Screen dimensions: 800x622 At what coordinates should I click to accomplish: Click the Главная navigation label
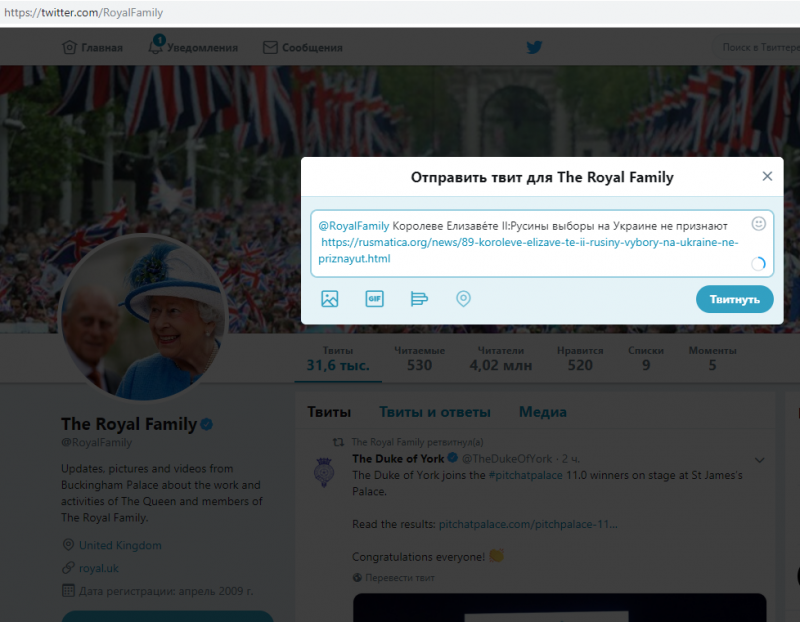(102, 47)
